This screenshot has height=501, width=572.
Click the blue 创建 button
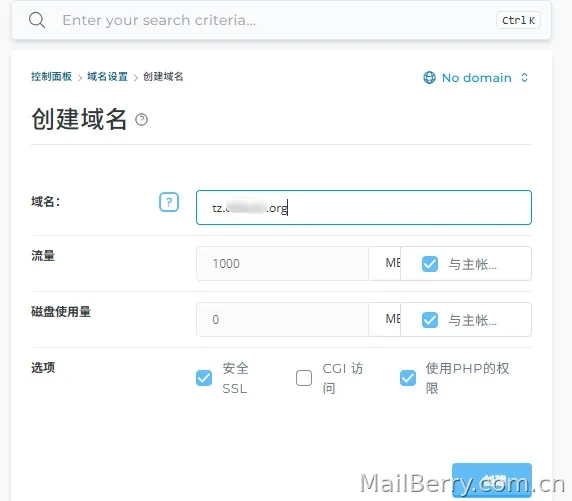click(x=492, y=480)
